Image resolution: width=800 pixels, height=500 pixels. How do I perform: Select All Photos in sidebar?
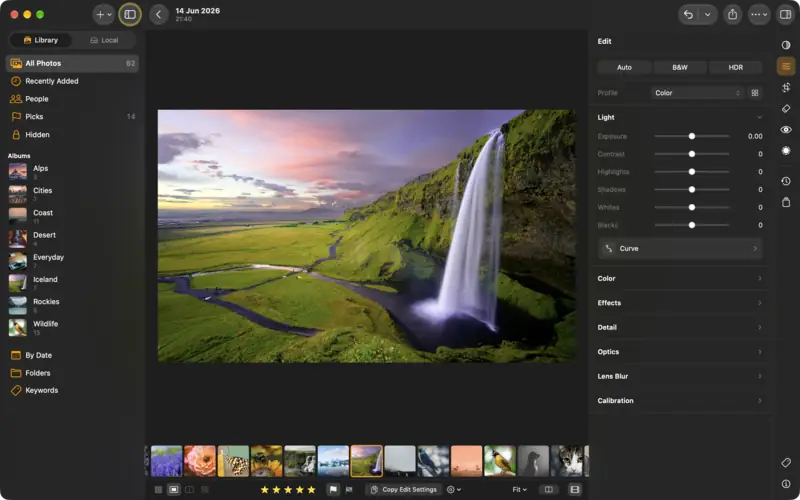pos(72,63)
